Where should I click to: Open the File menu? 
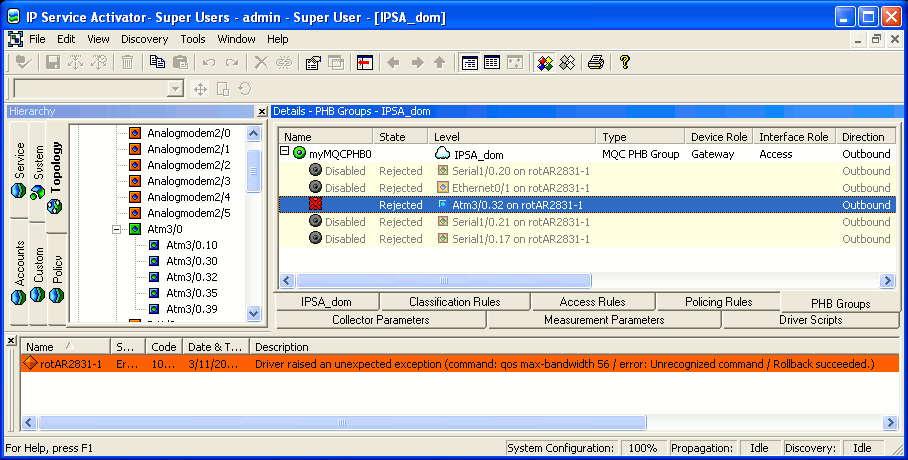(x=37, y=39)
